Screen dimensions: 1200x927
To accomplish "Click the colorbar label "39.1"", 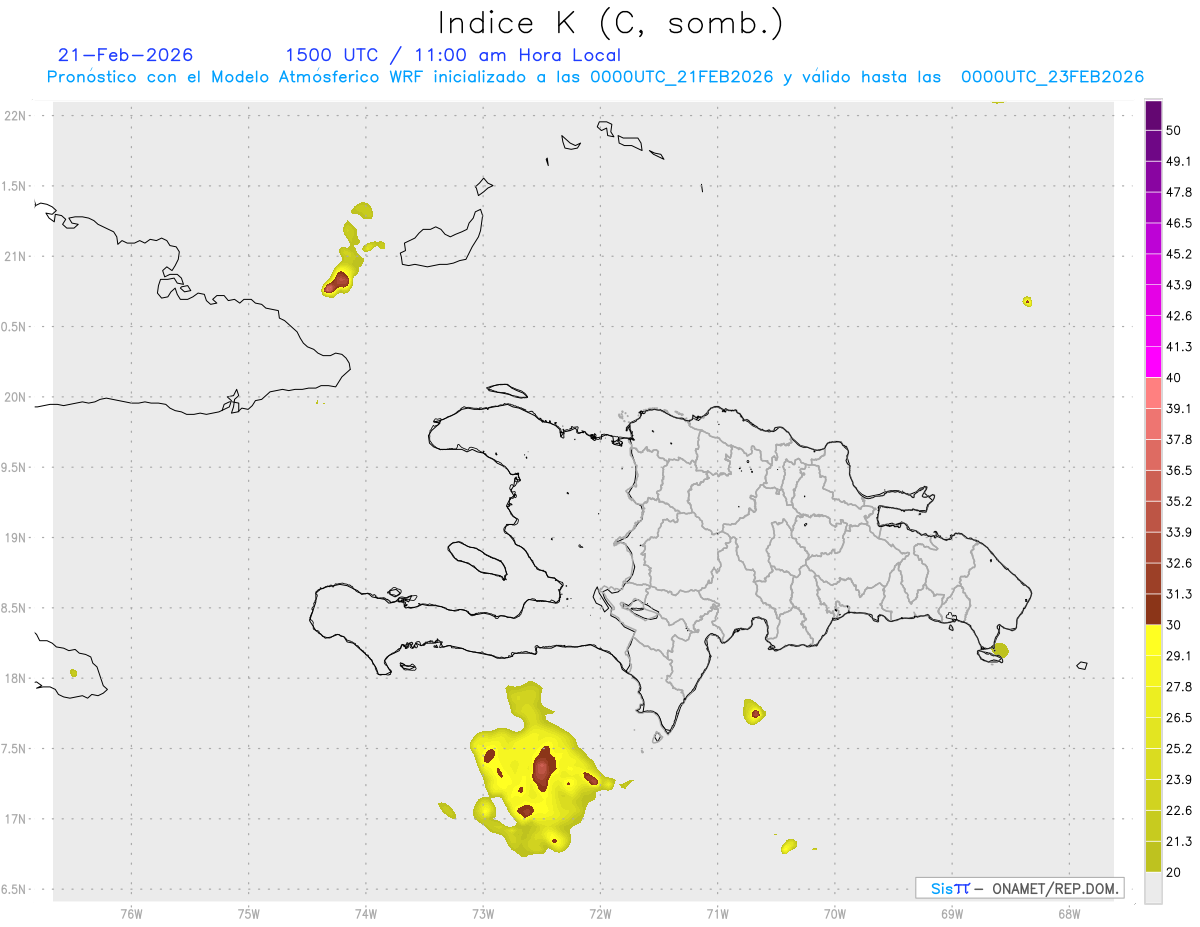I will pyautogui.click(x=1179, y=409).
